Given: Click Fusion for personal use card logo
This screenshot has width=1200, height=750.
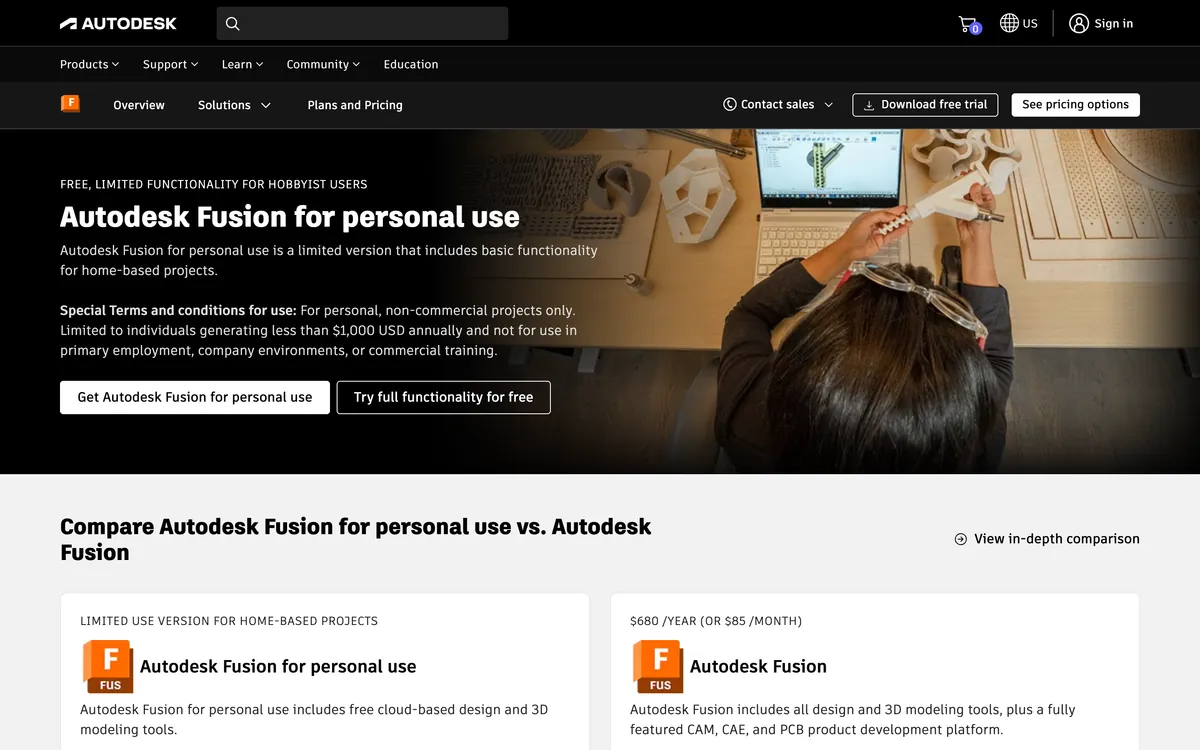Looking at the screenshot, I should tap(108, 666).
